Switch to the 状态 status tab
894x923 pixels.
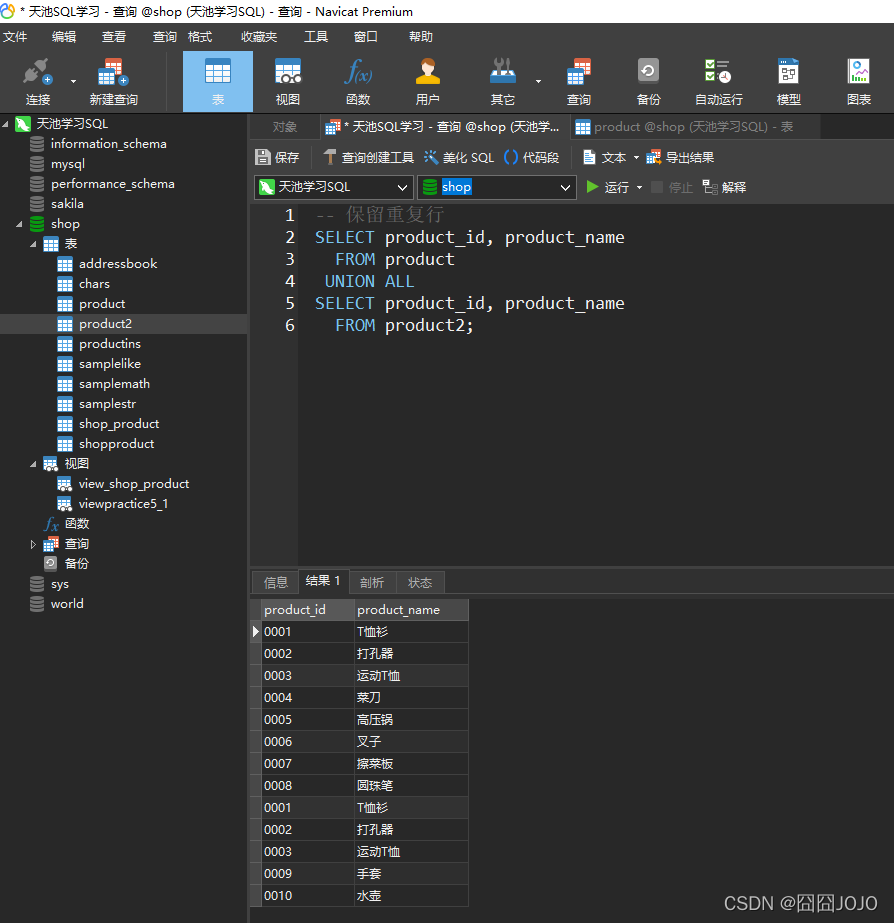pos(420,582)
